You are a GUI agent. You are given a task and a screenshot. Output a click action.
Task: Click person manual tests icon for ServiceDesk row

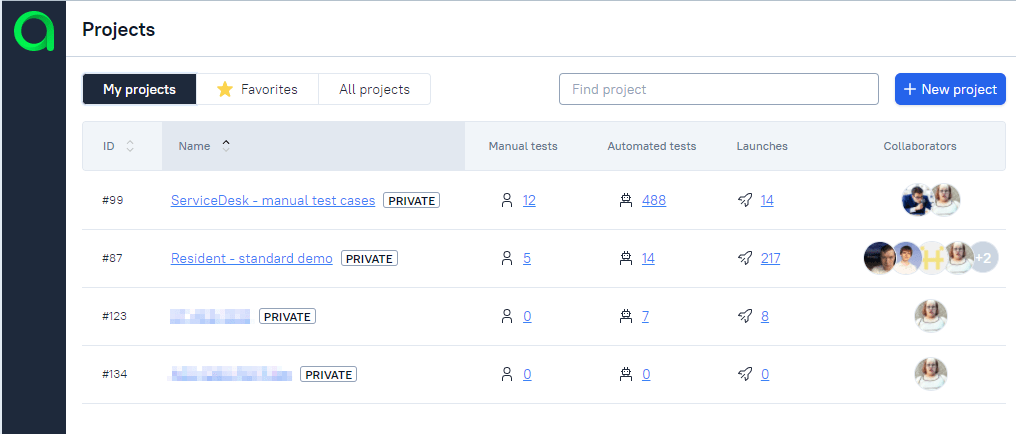[x=507, y=200]
